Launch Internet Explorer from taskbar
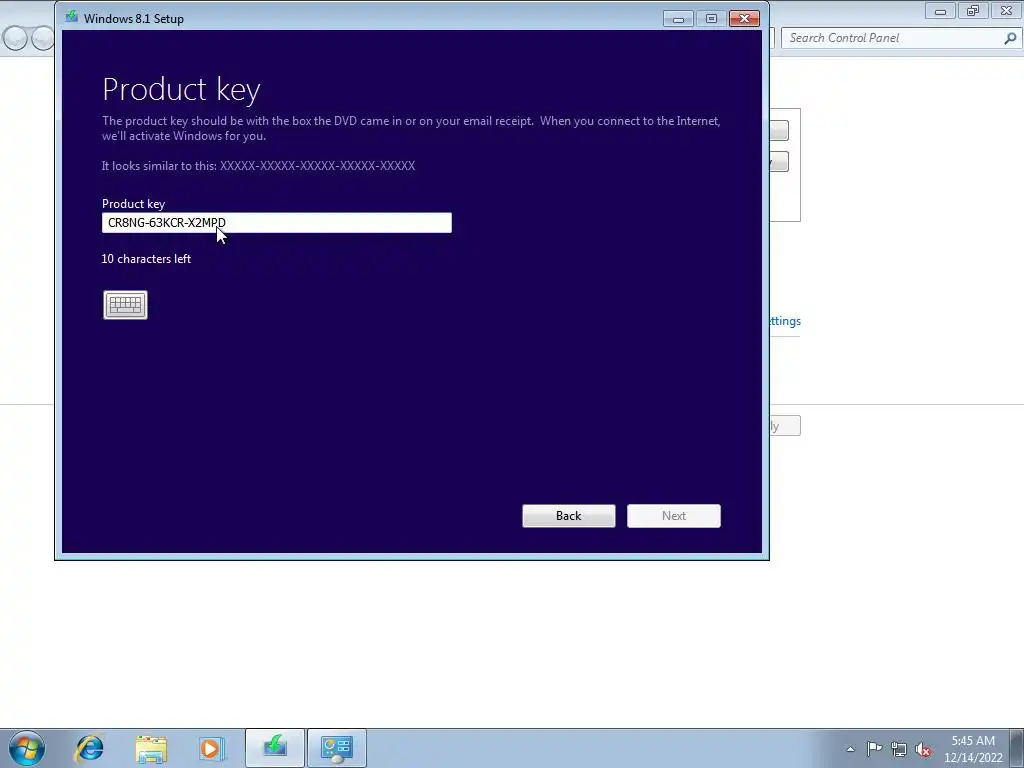This screenshot has height=768, width=1024. [89, 748]
